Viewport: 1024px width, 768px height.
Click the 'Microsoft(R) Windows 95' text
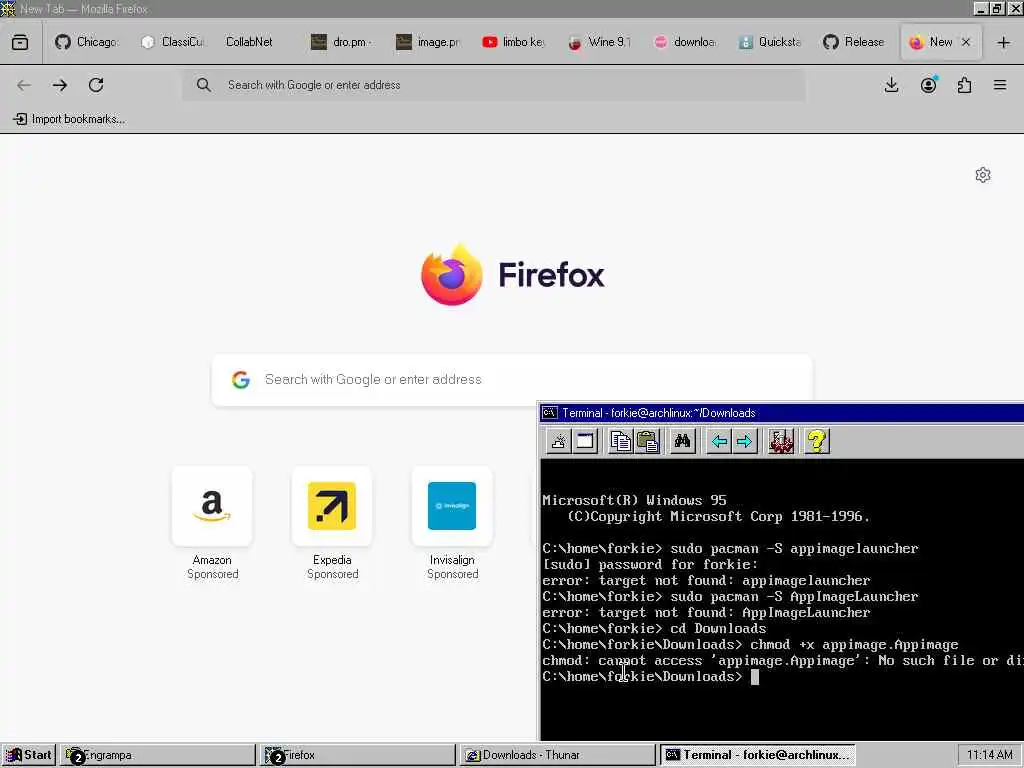[634, 500]
